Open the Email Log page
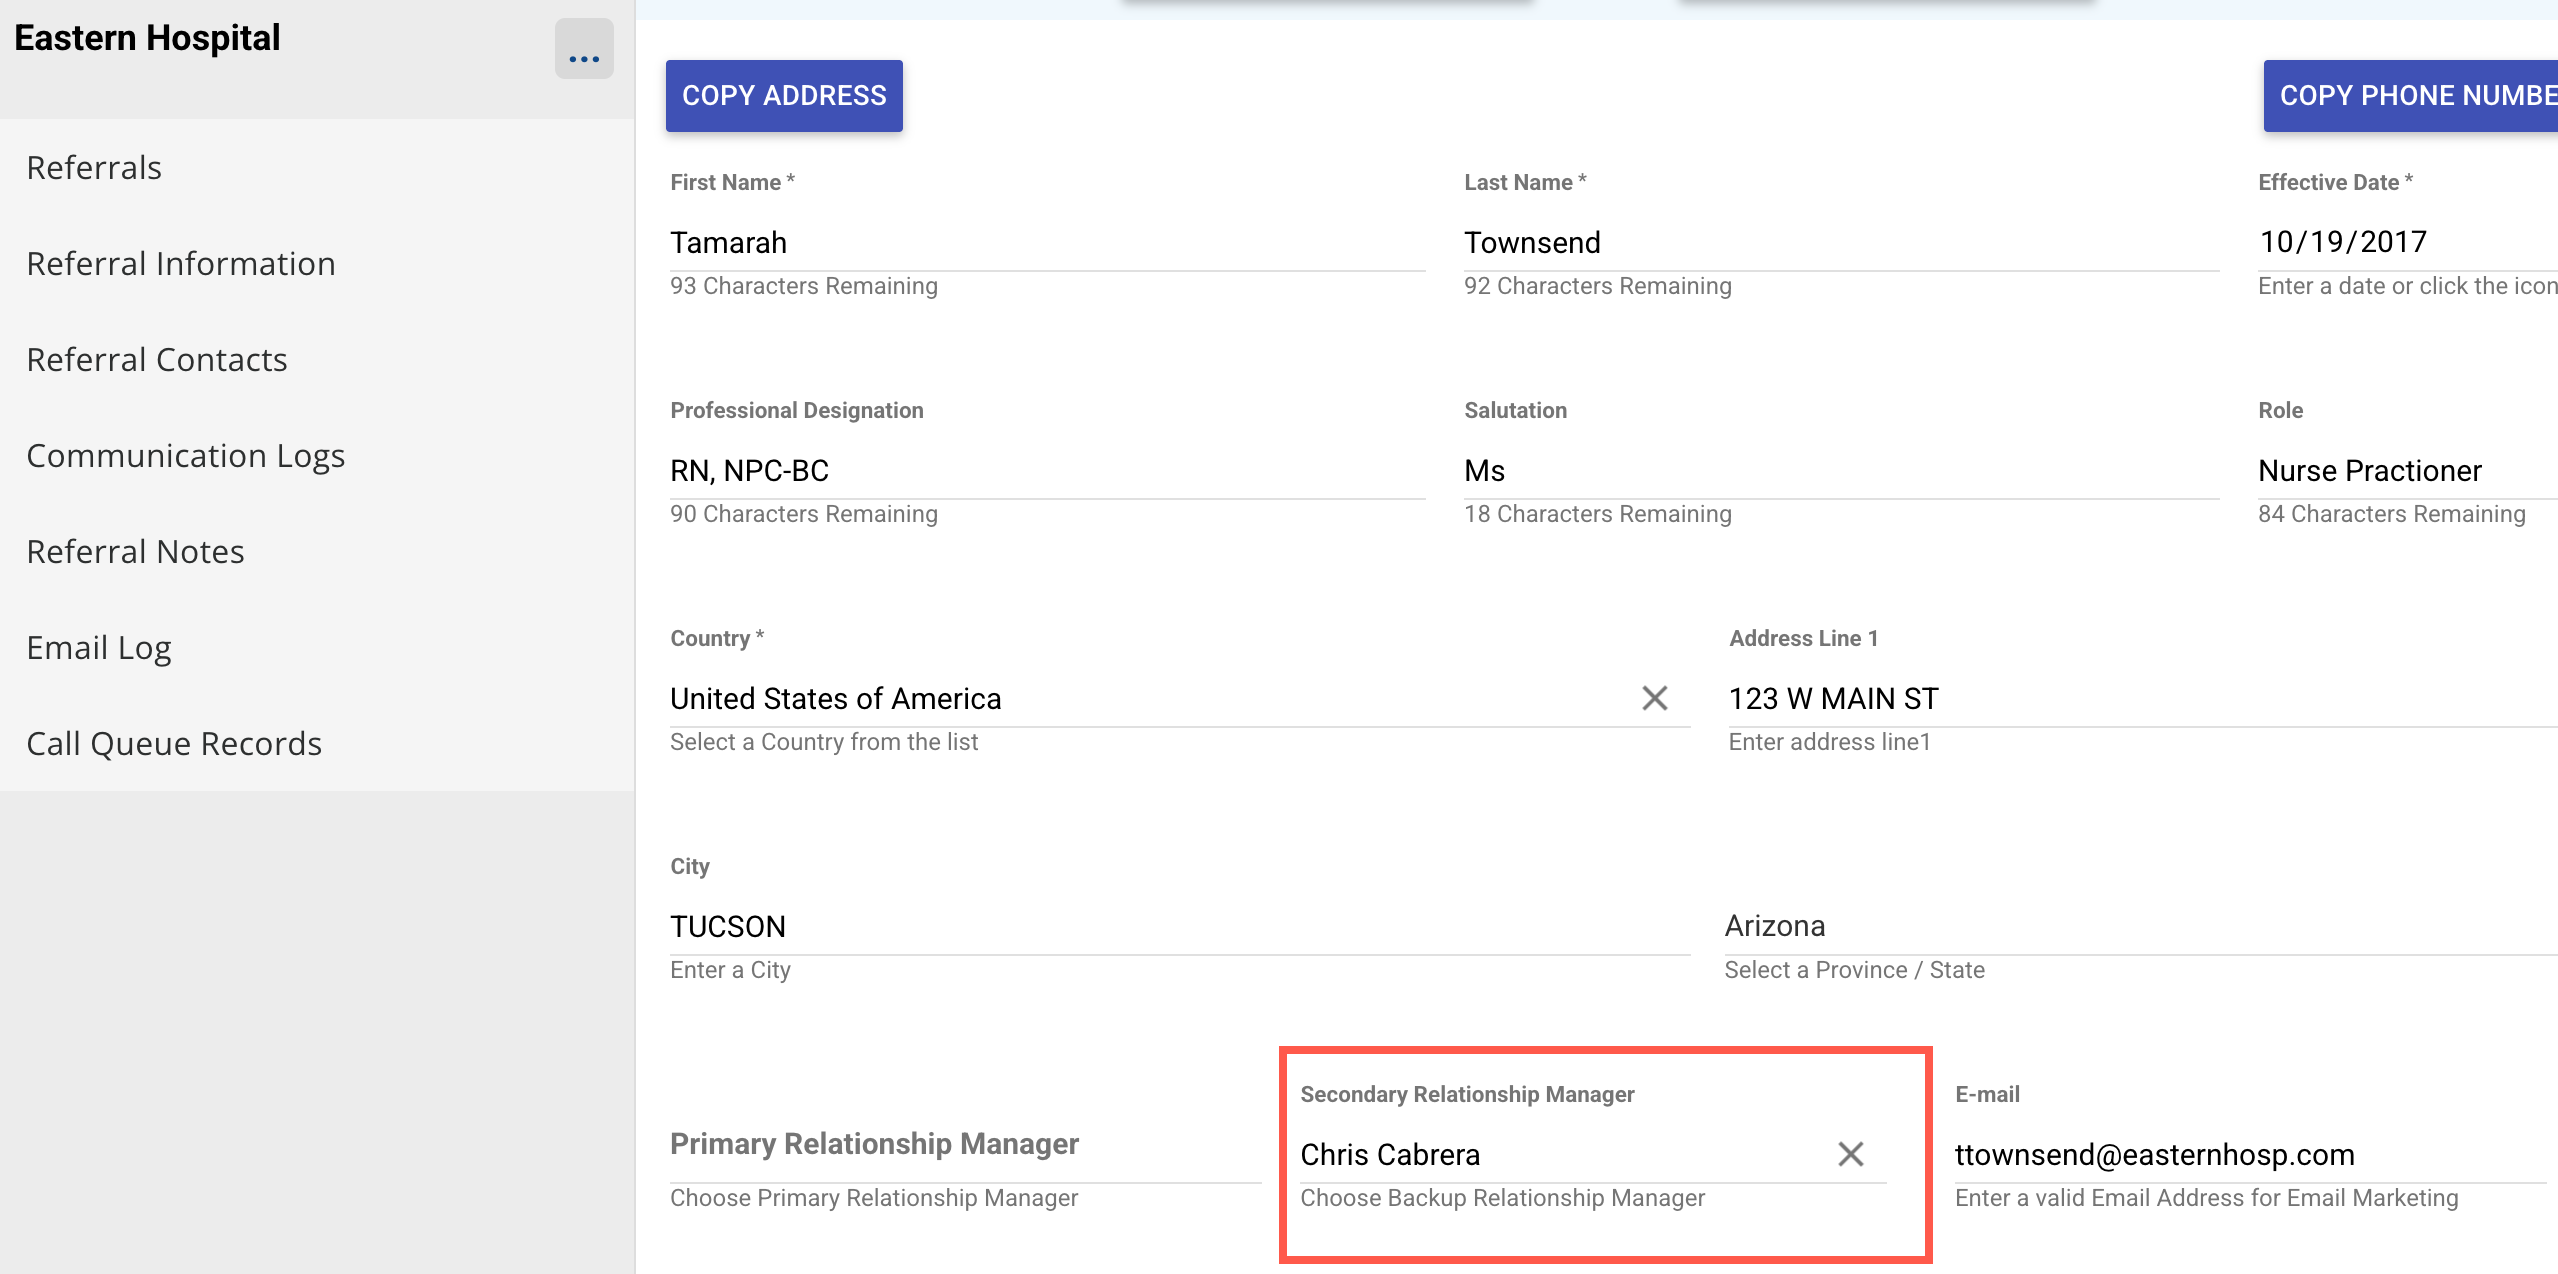 point(99,648)
